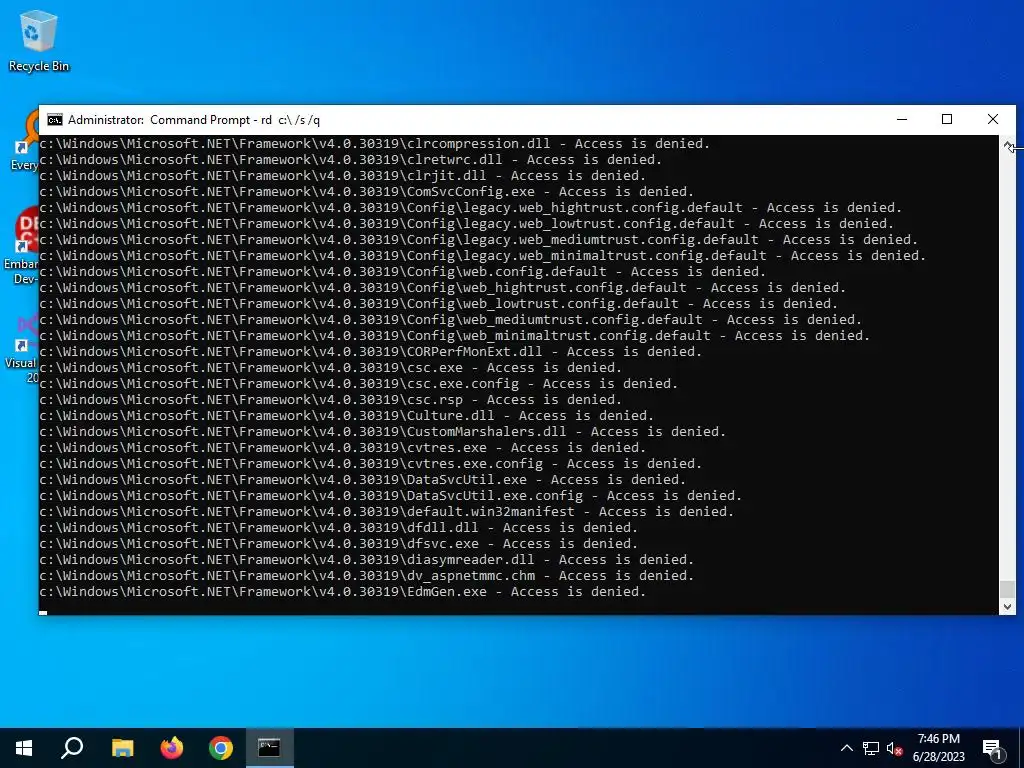Select the Everything desktop shortcut icon
This screenshot has height=768, width=1024.
pyautogui.click(x=25, y=140)
